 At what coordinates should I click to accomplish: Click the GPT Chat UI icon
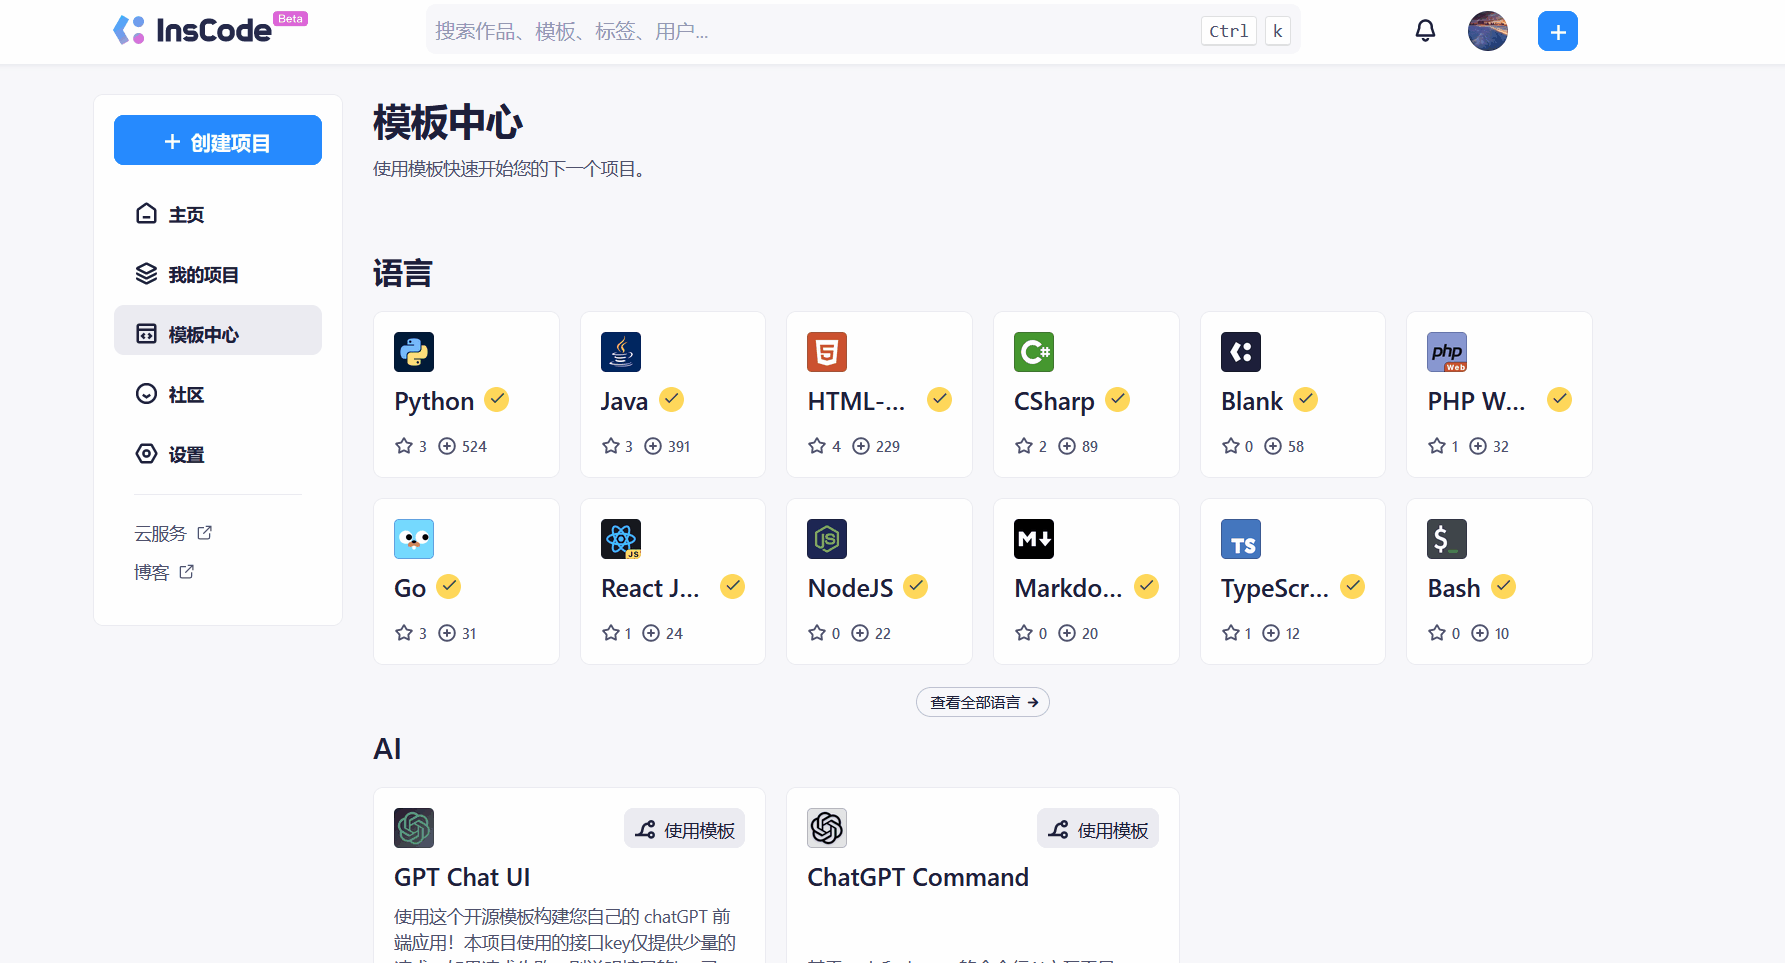point(414,828)
